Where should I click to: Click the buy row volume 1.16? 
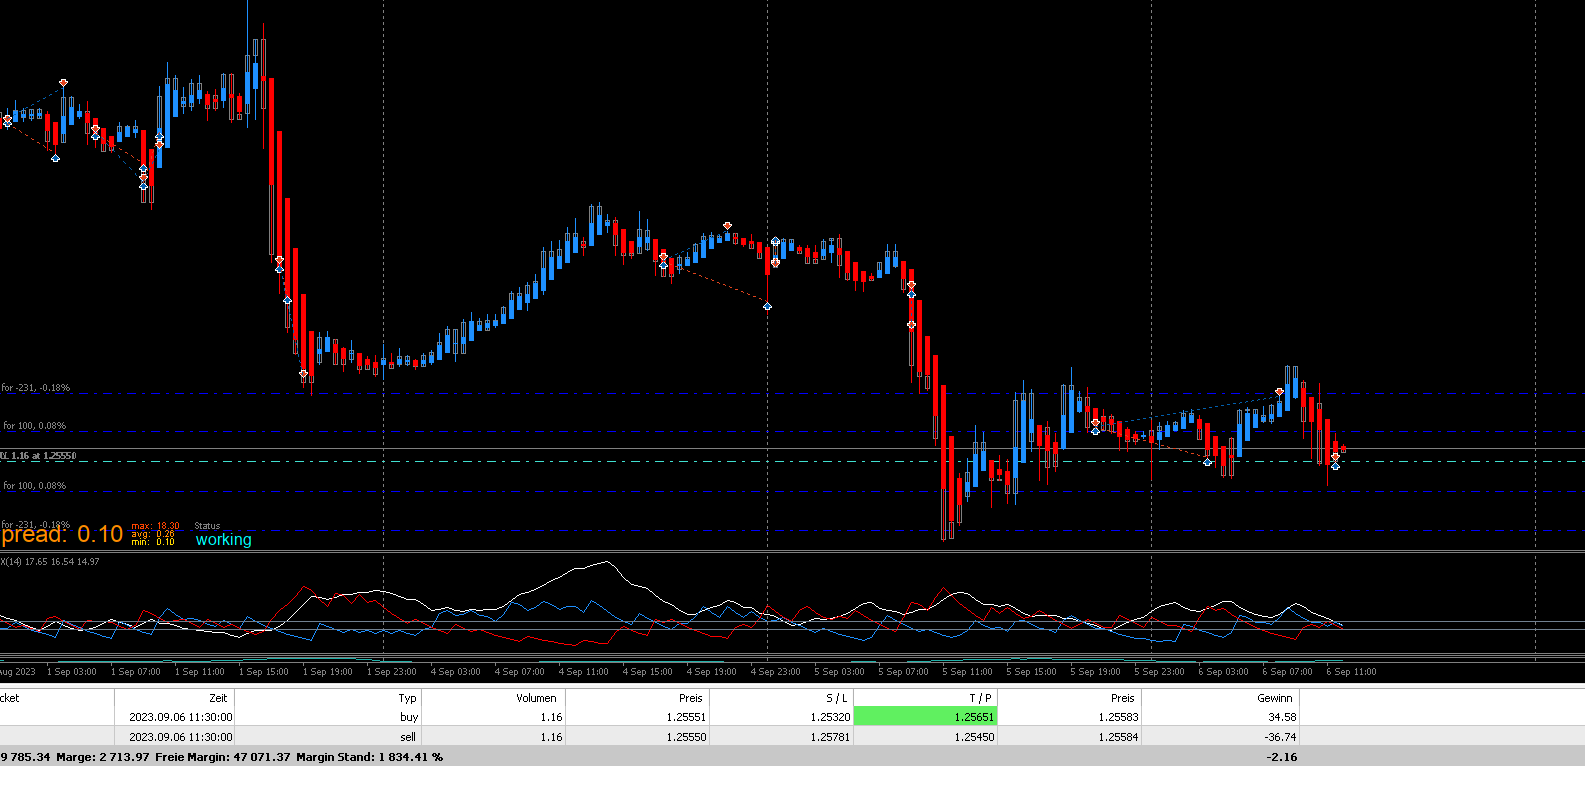pos(551,717)
